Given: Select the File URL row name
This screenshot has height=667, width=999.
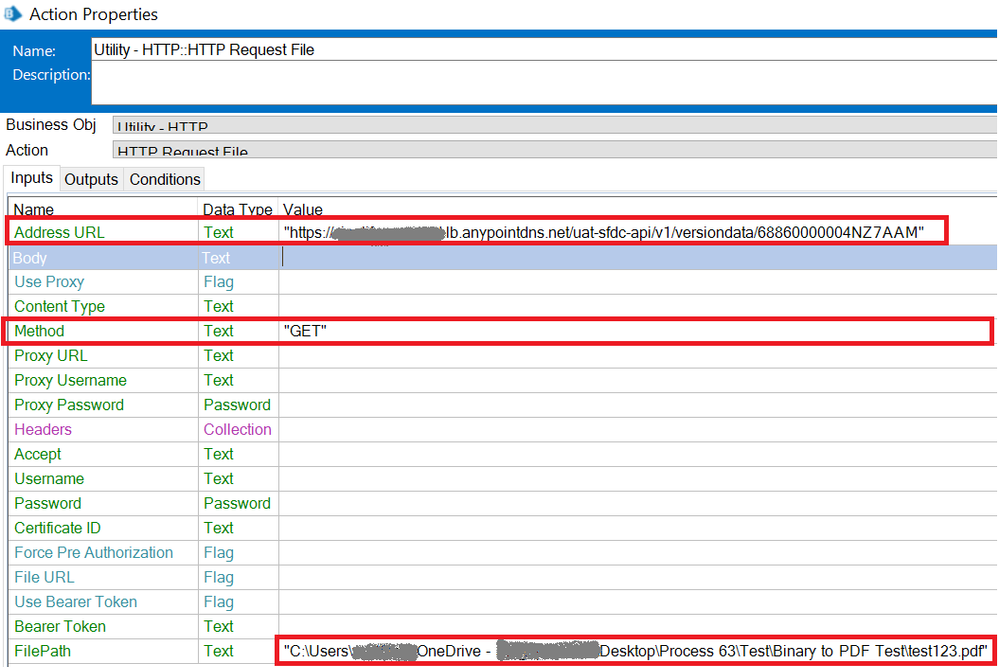Looking at the screenshot, I should click(x=44, y=577).
